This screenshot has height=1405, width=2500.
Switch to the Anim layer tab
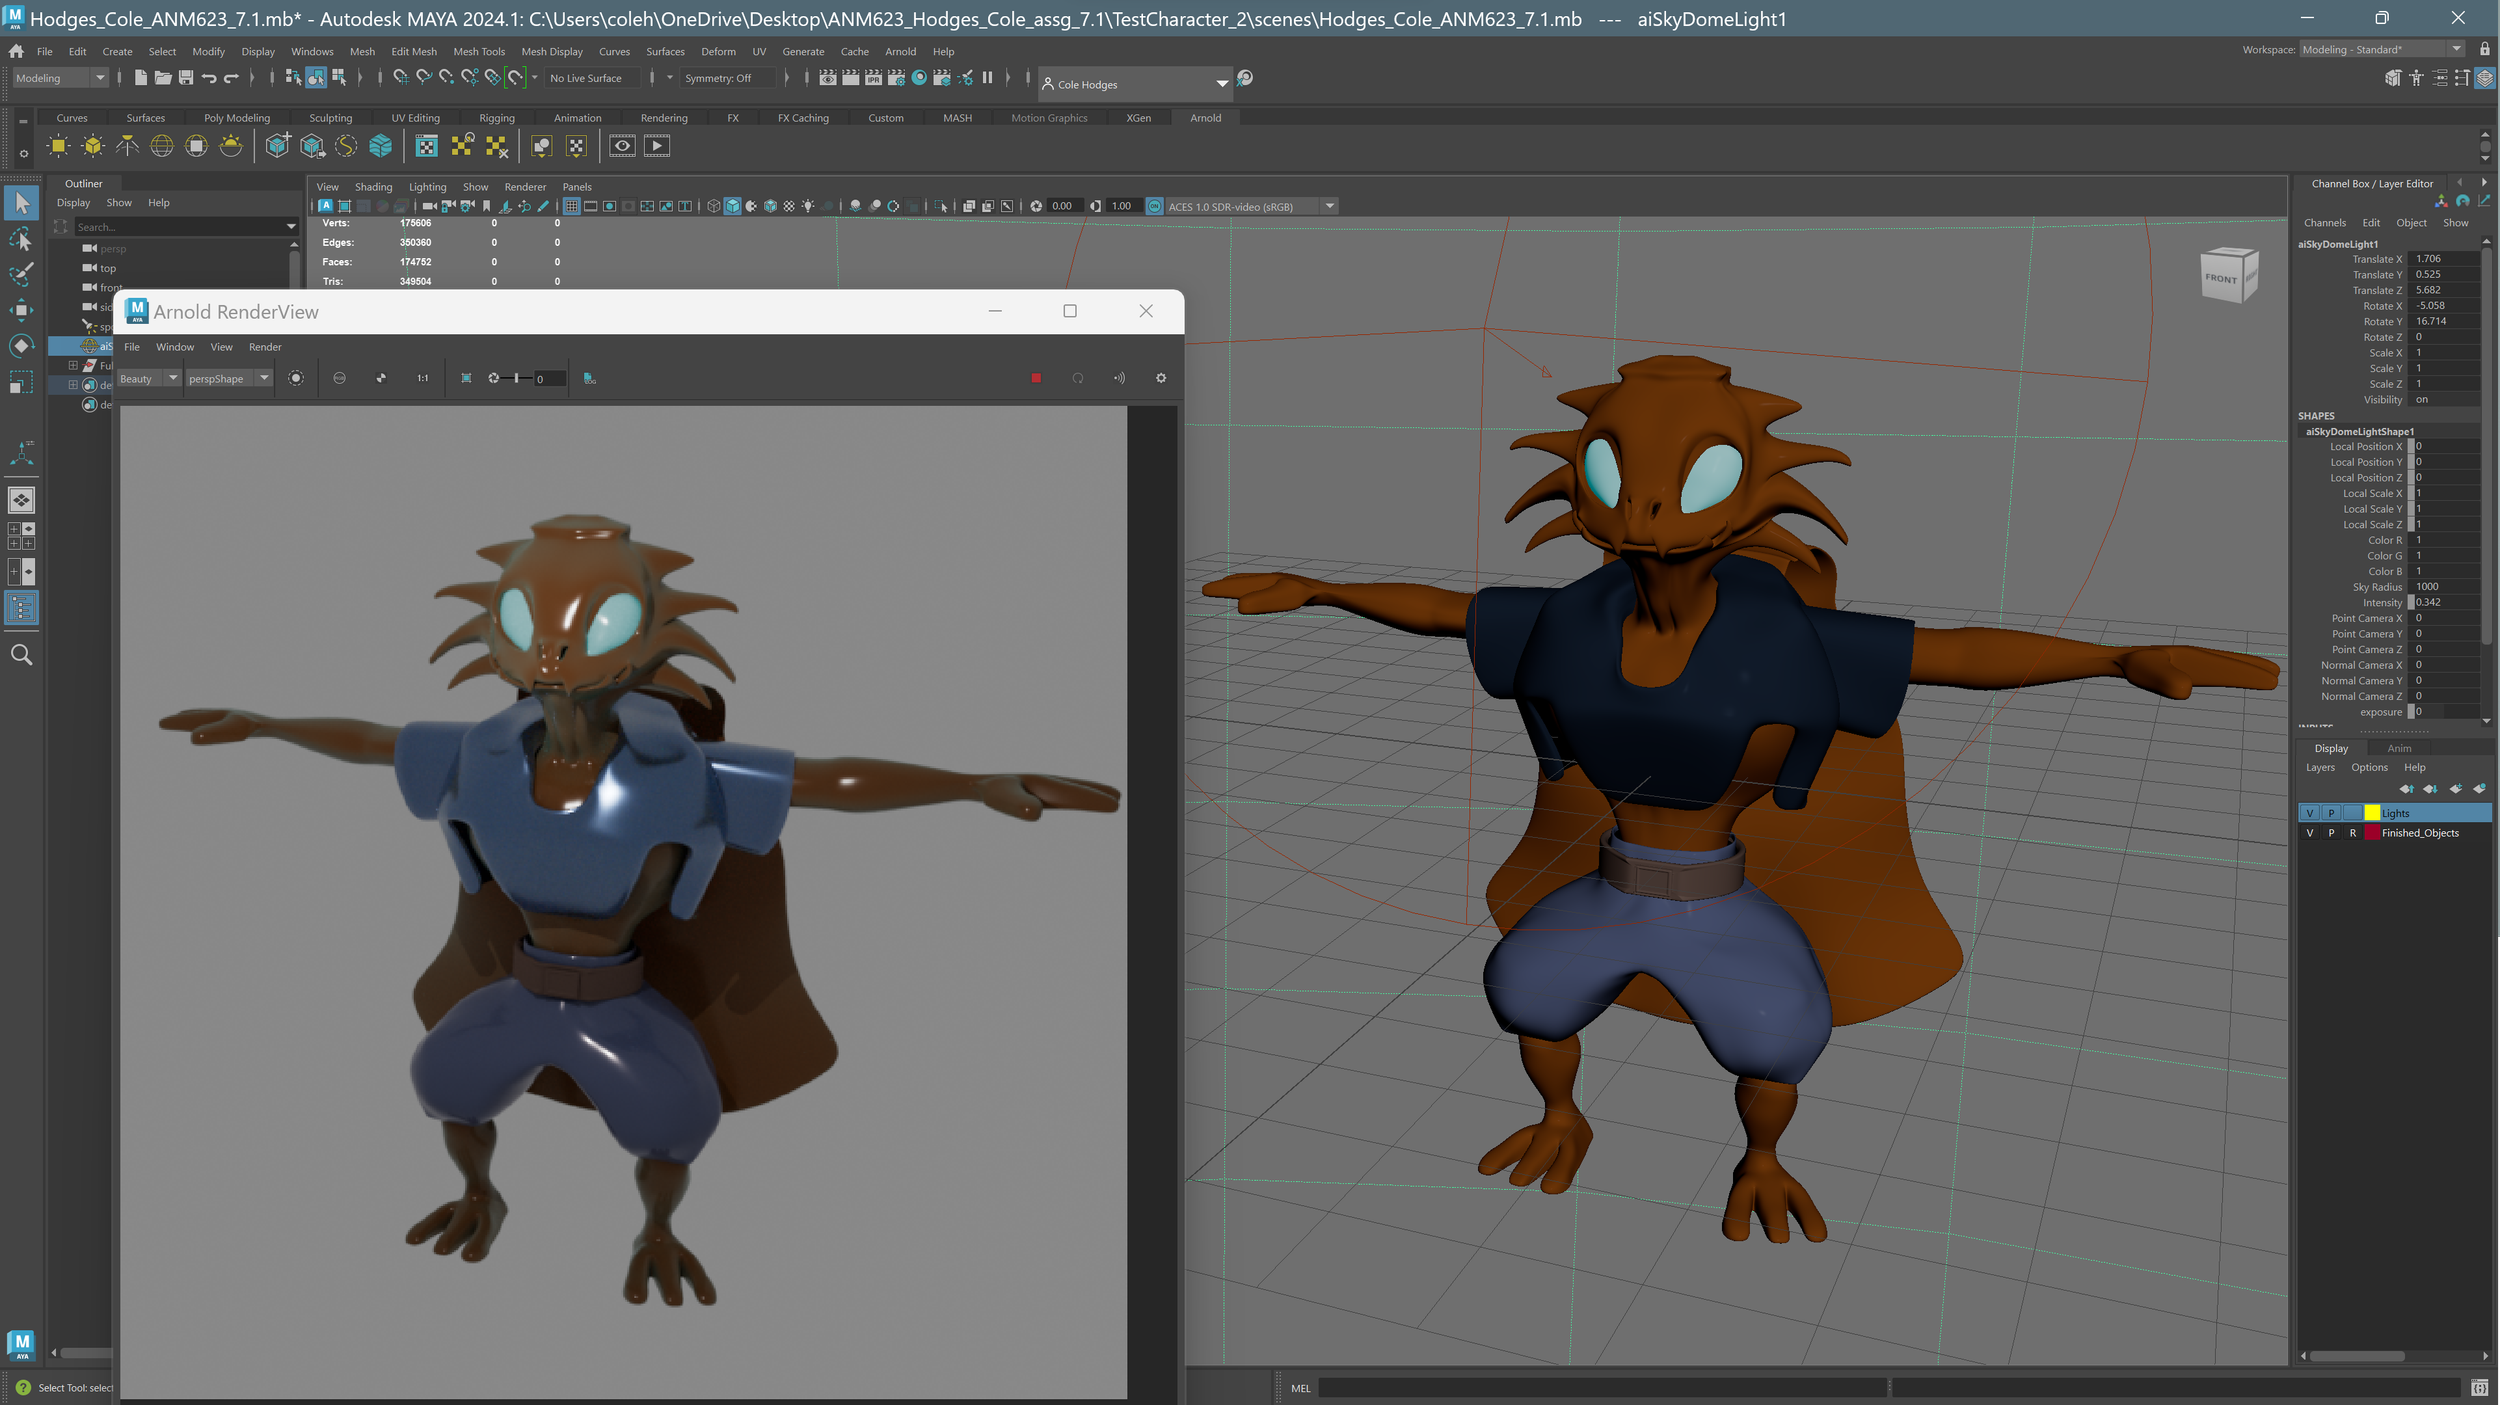coord(2399,748)
